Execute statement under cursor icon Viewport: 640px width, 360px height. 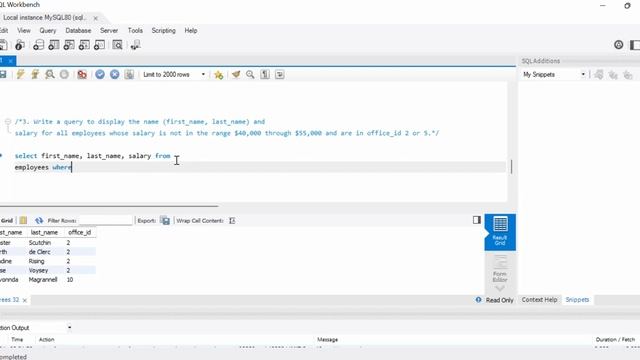point(35,74)
